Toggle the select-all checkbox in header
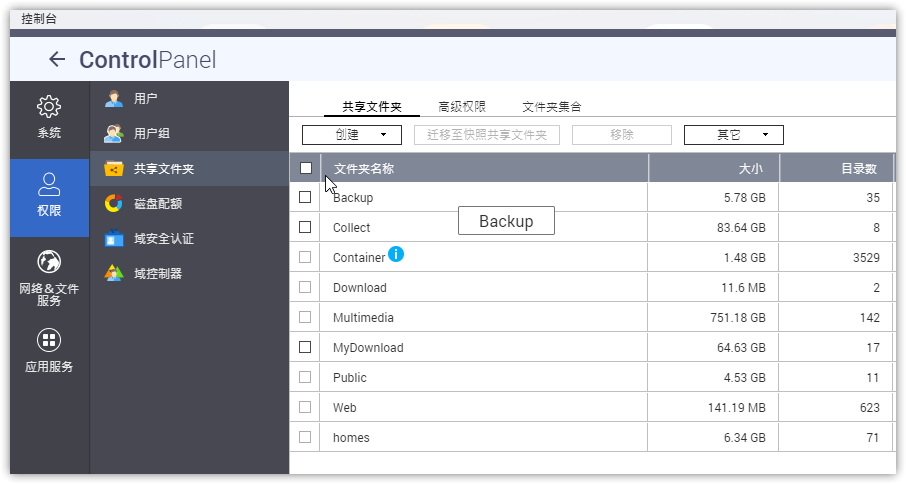This screenshot has width=906, height=484. pos(306,168)
